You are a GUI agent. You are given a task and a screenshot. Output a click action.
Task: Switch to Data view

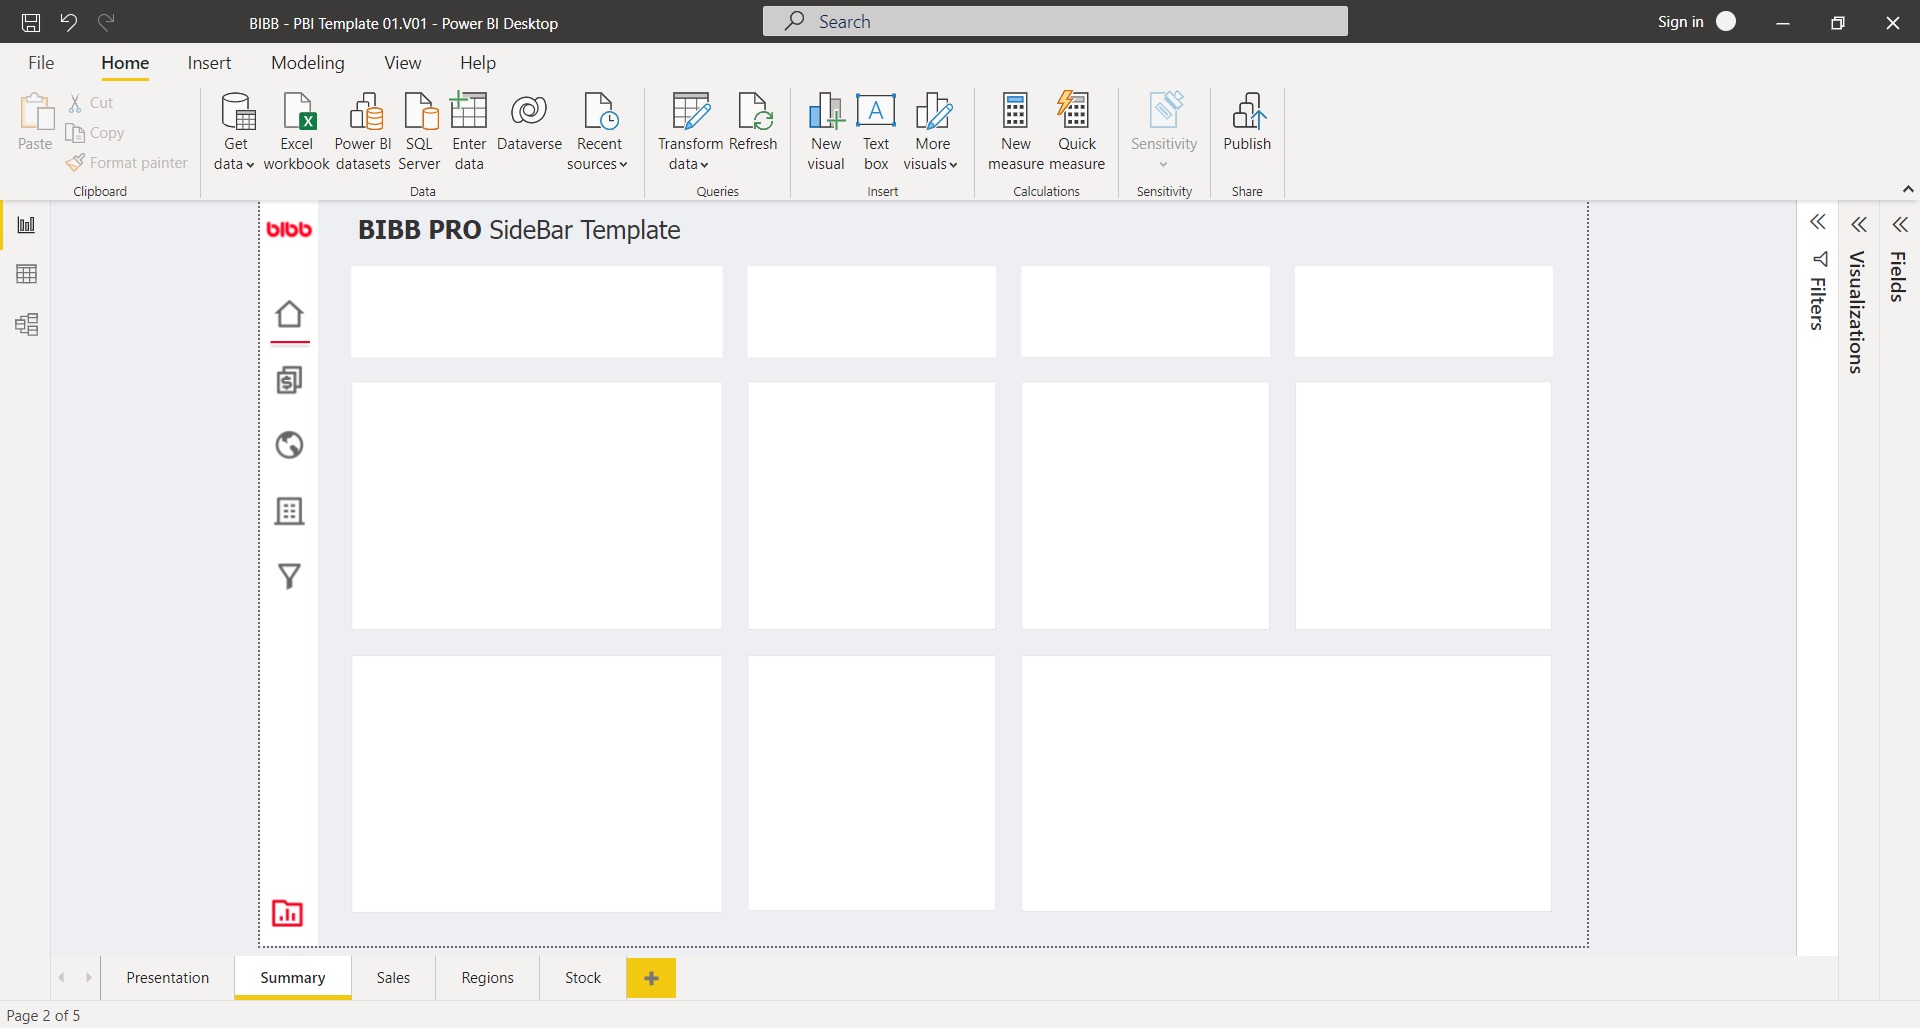(26, 274)
